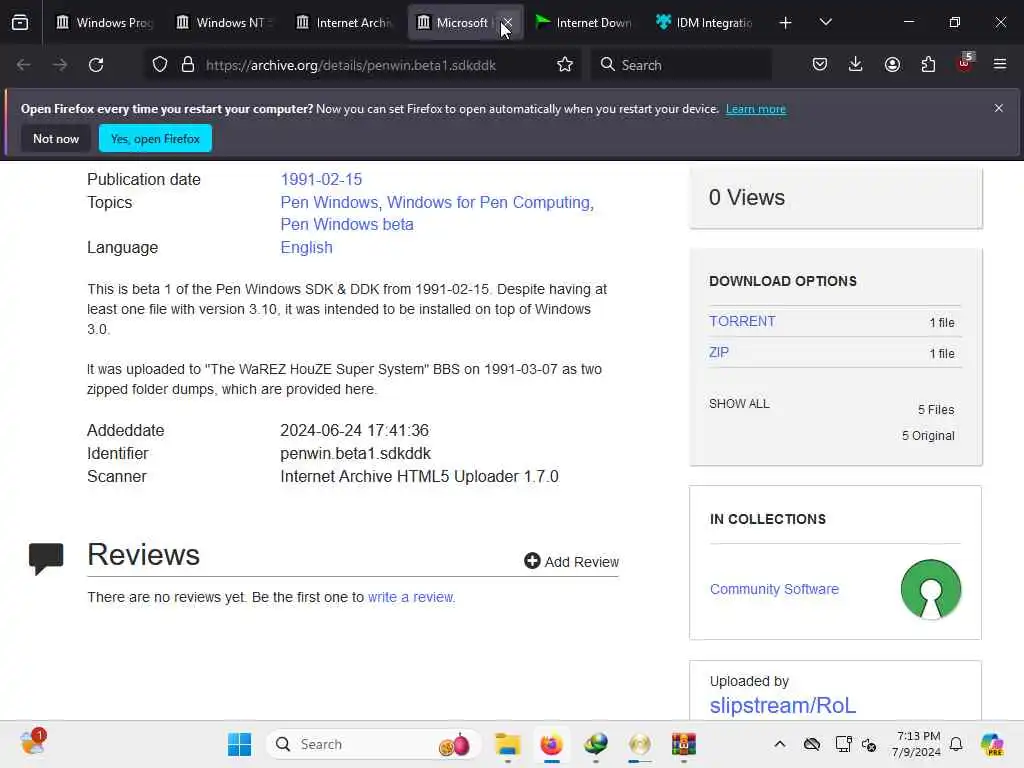Viewport: 1024px width, 768px height.
Task: Click write a review link
Action: tap(411, 598)
